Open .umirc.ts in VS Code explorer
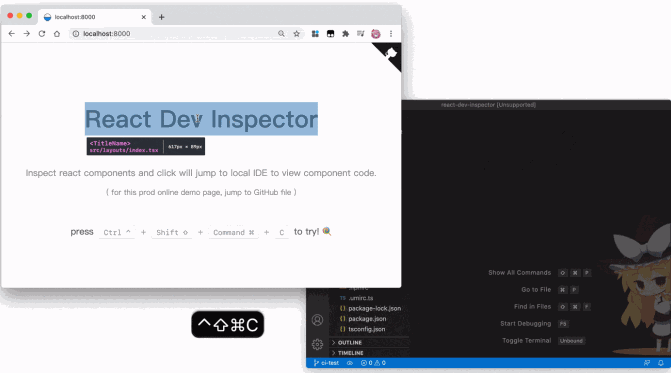This screenshot has width=671, height=373. (360, 298)
